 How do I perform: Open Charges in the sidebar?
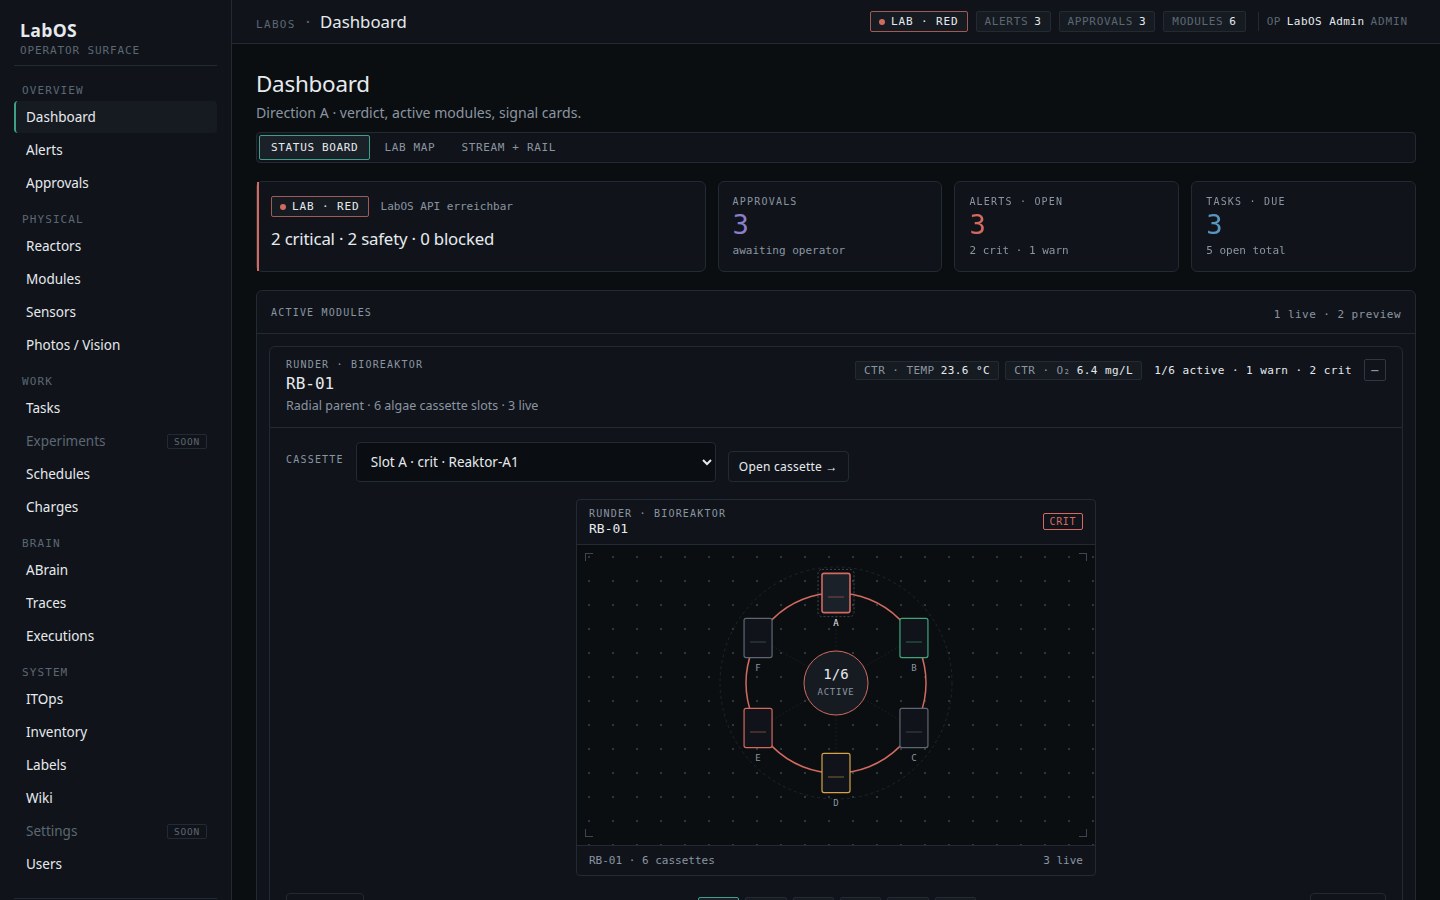[x=116, y=507]
